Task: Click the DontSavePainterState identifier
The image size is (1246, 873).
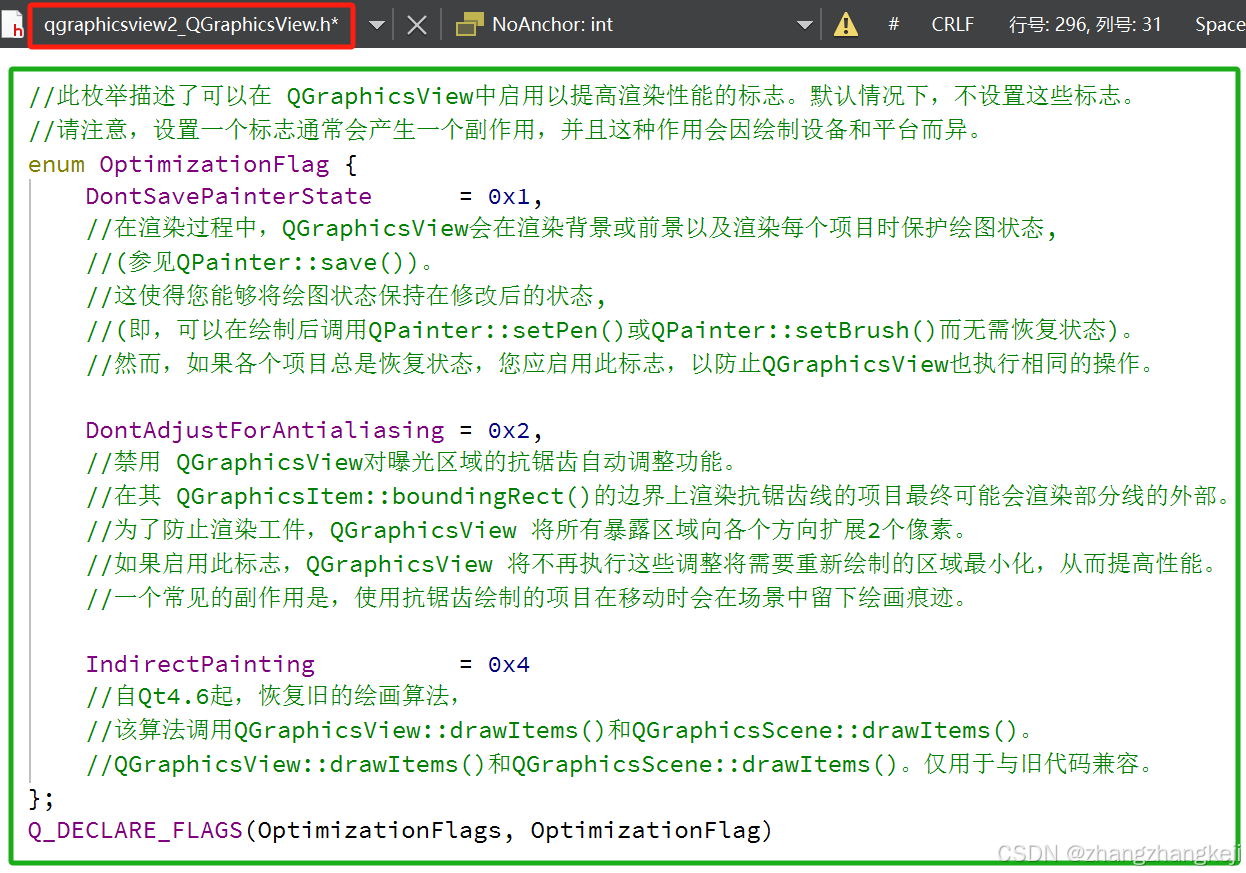Action: tap(228, 196)
